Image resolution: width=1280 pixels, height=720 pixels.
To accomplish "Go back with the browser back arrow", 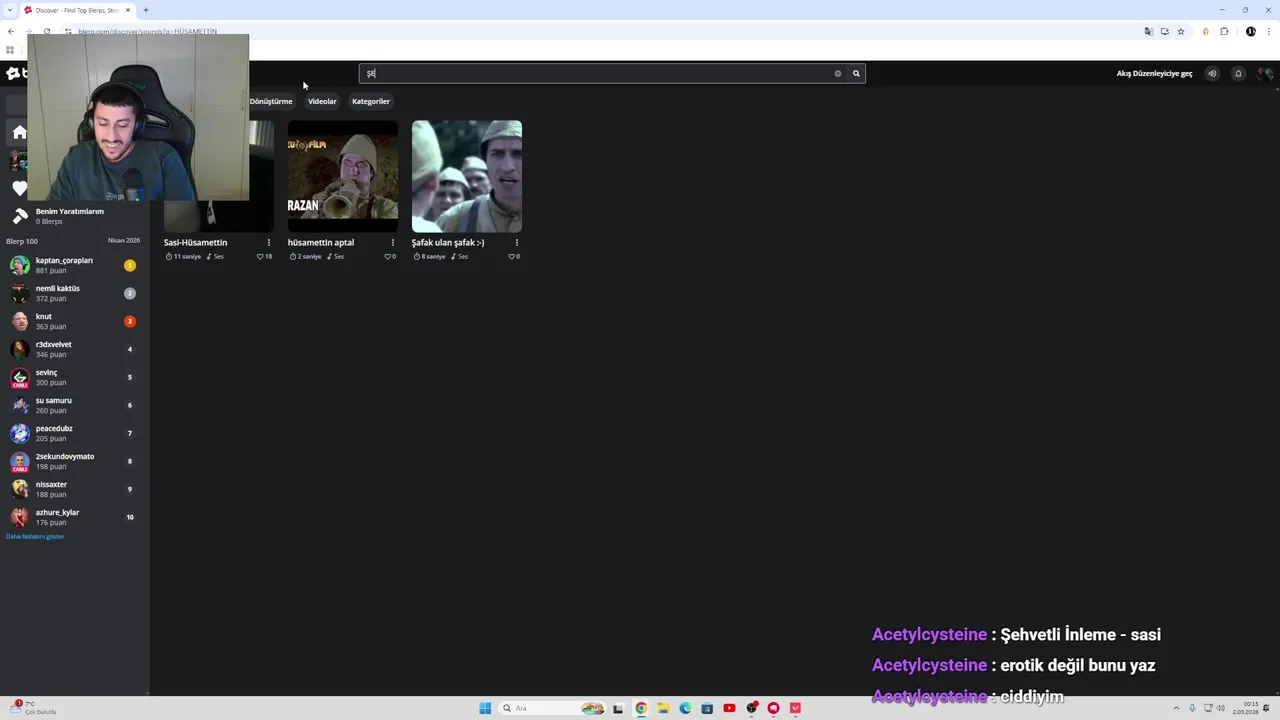I will pos(11,31).
